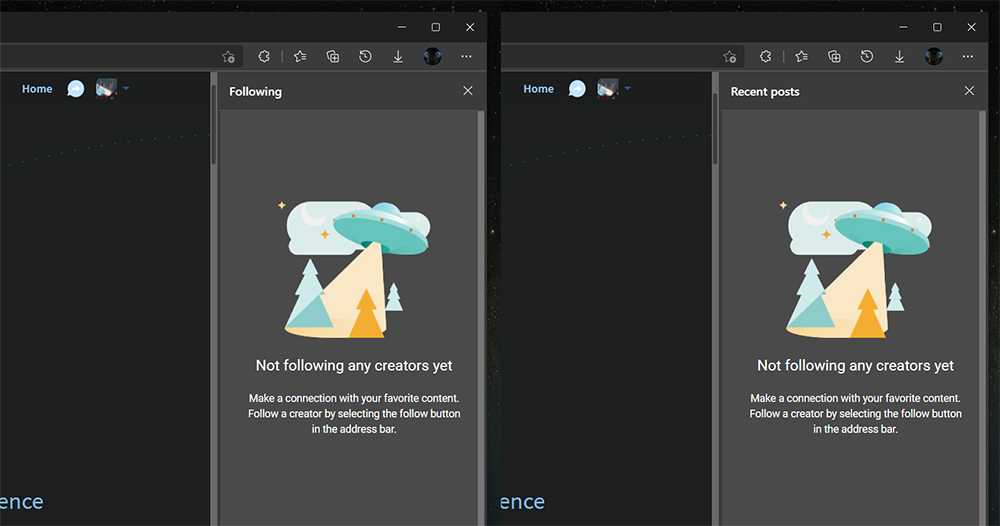The image size is (1000, 526).
Task: Click the follow star icon in right window address bar
Action: click(x=730, y=57)
